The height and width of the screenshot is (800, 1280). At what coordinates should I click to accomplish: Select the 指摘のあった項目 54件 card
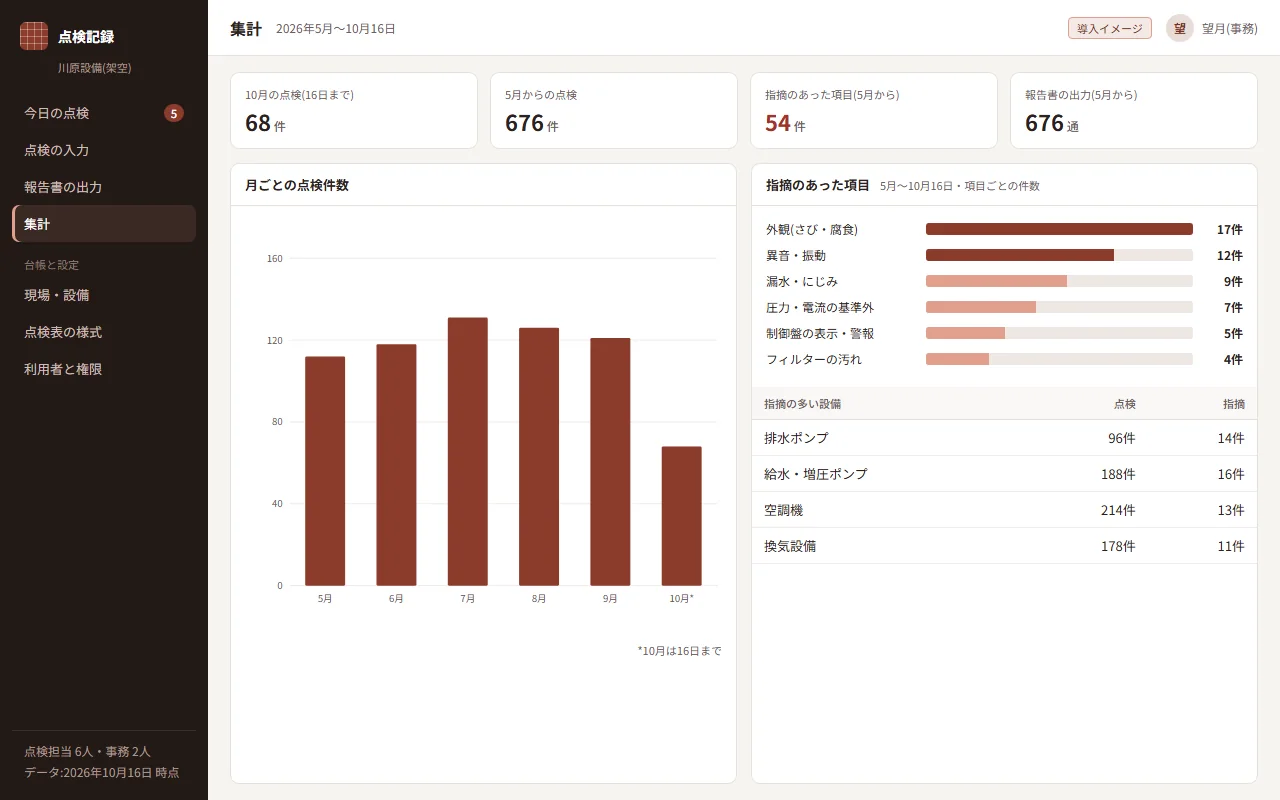(874, 111)
